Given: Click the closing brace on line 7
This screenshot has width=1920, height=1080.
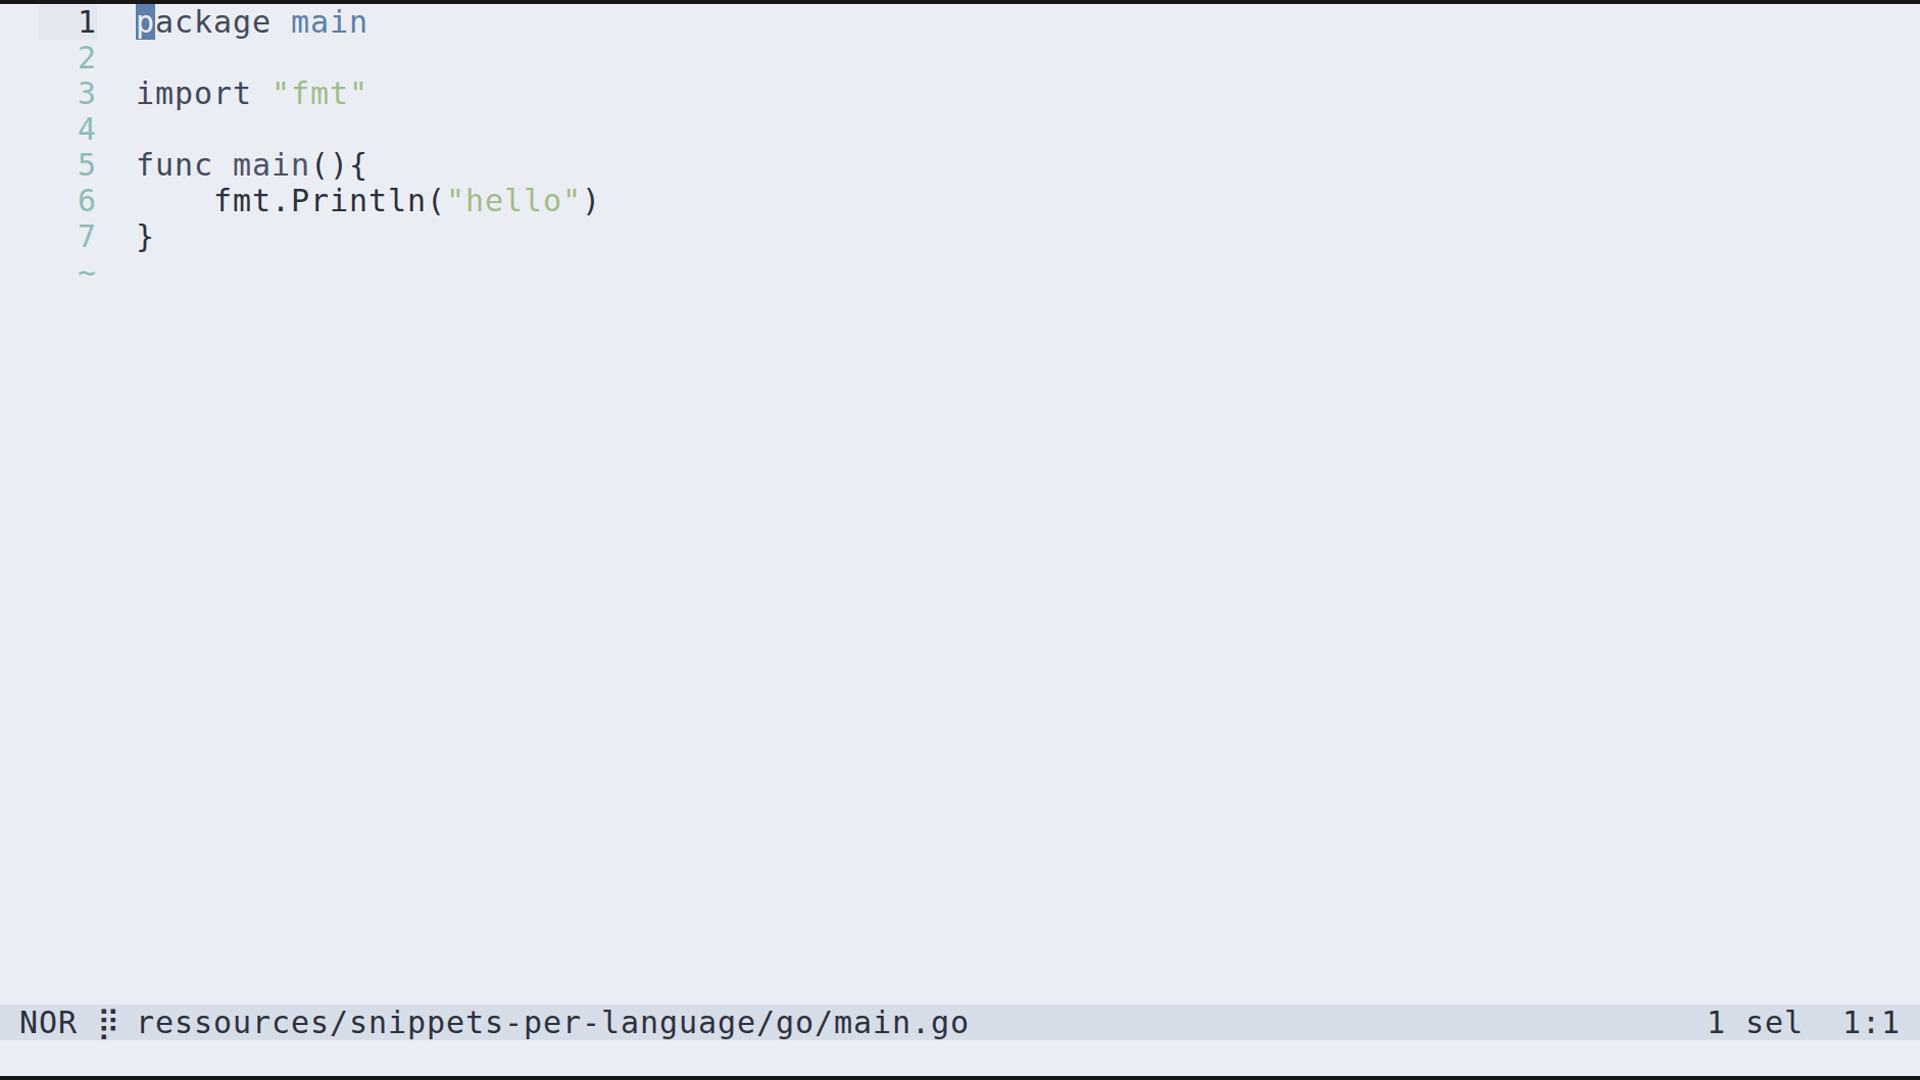Looking at the screenshot, I should 145,237.
